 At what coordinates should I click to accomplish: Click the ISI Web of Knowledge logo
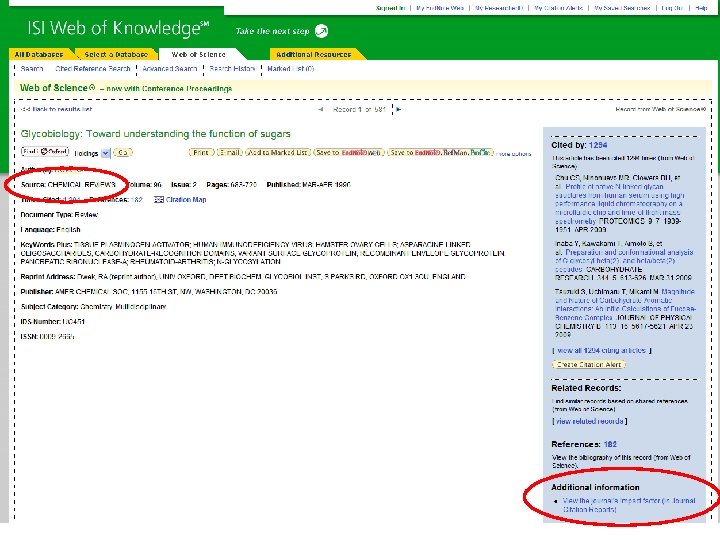tap(118, 28)
